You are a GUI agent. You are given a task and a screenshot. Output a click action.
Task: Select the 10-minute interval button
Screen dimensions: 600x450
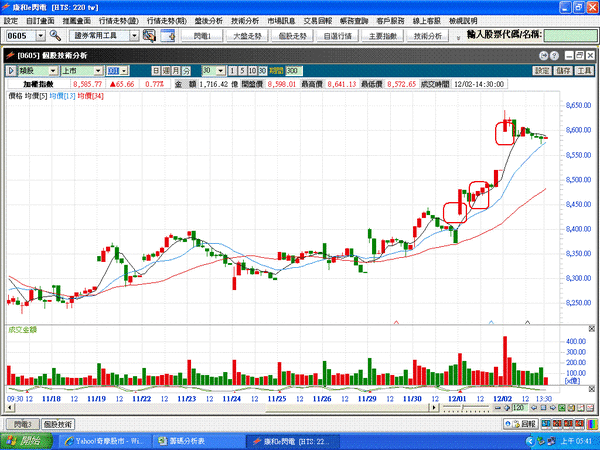pos(252,71)
